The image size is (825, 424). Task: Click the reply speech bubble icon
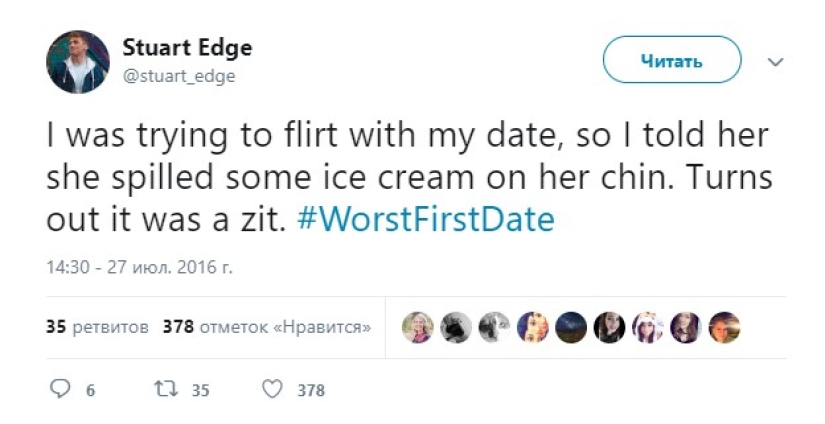[x=57, y=389]
